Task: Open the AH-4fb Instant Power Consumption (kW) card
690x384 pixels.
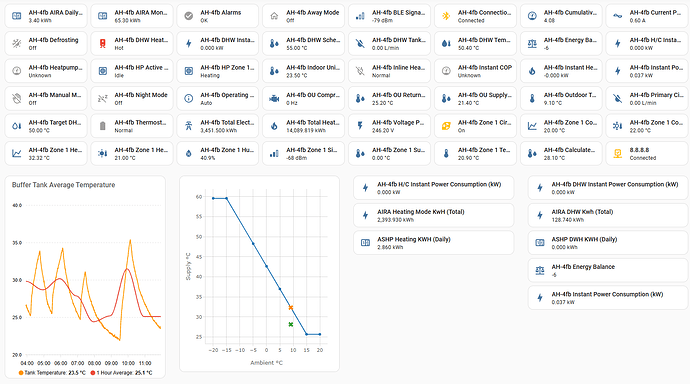Action: [608, 298]
